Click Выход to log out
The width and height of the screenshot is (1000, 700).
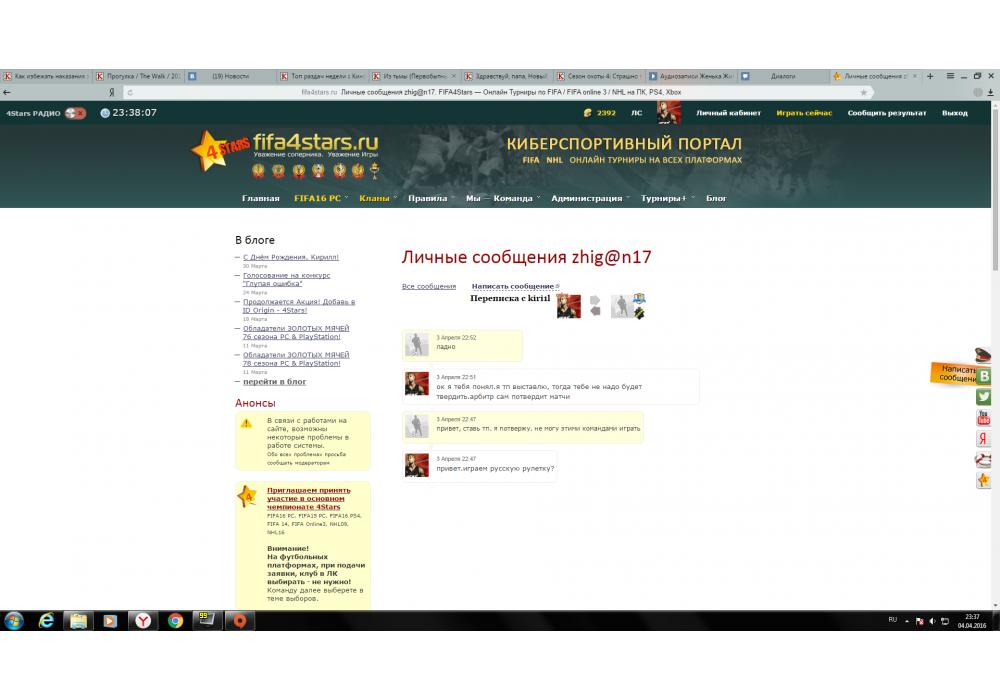(955, 113)
